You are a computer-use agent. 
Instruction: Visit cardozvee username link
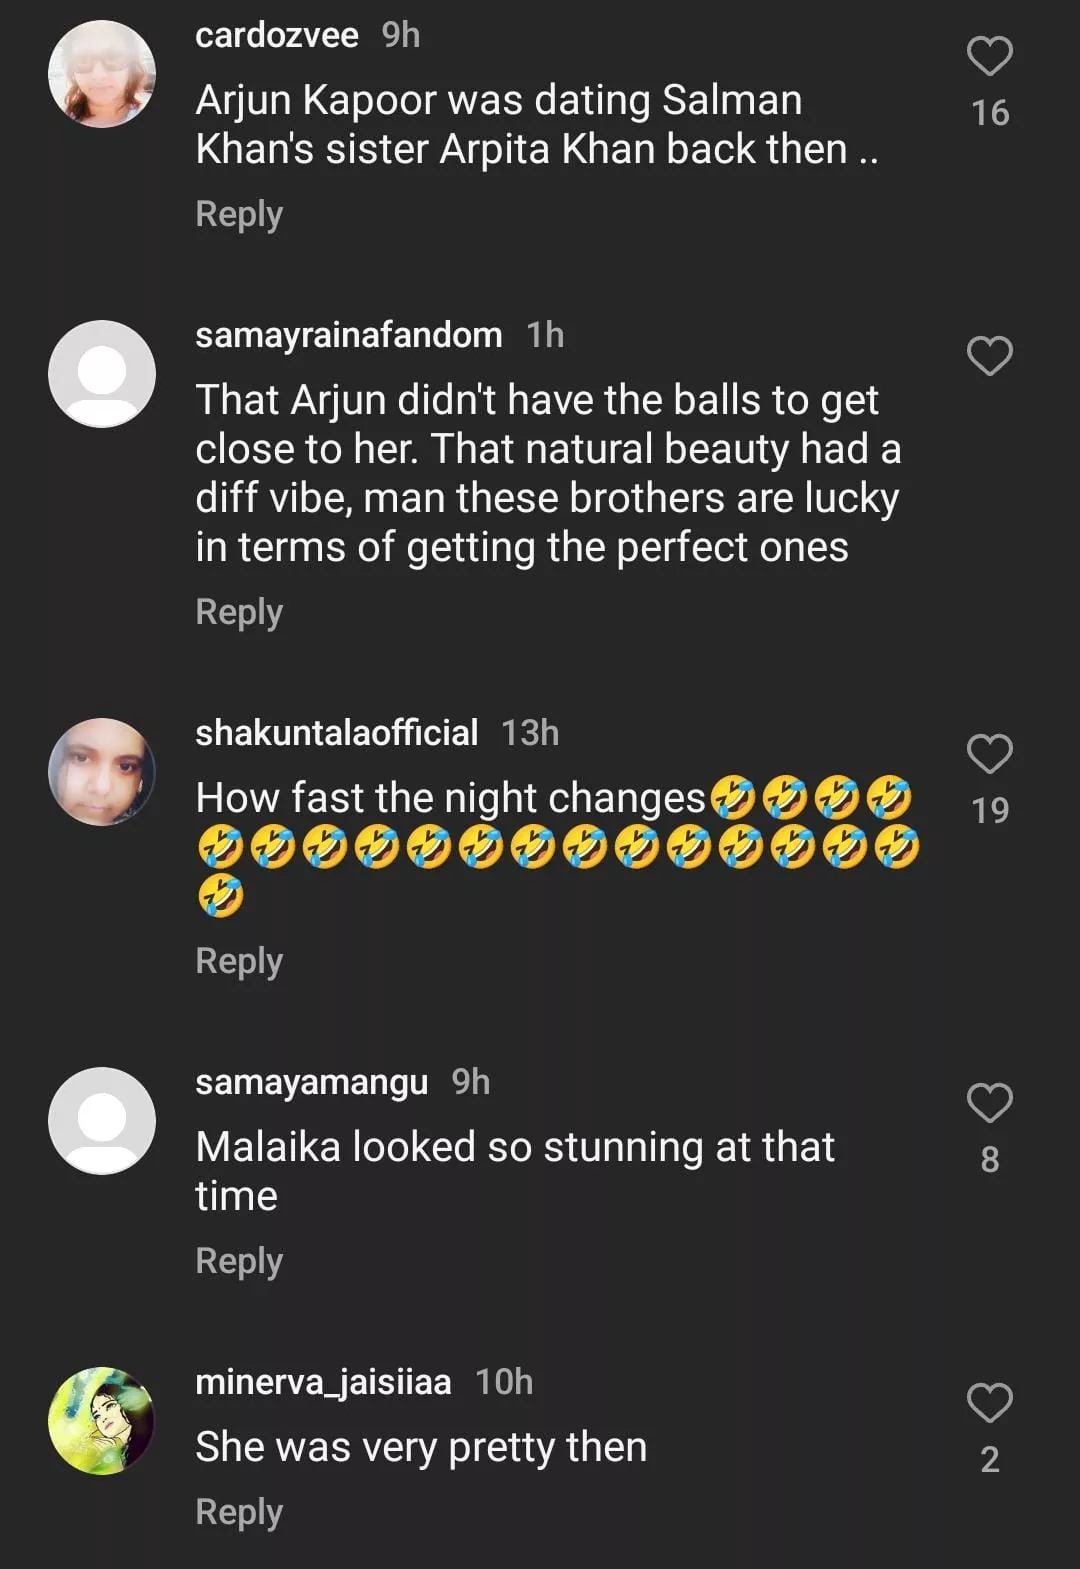(277, 36)
